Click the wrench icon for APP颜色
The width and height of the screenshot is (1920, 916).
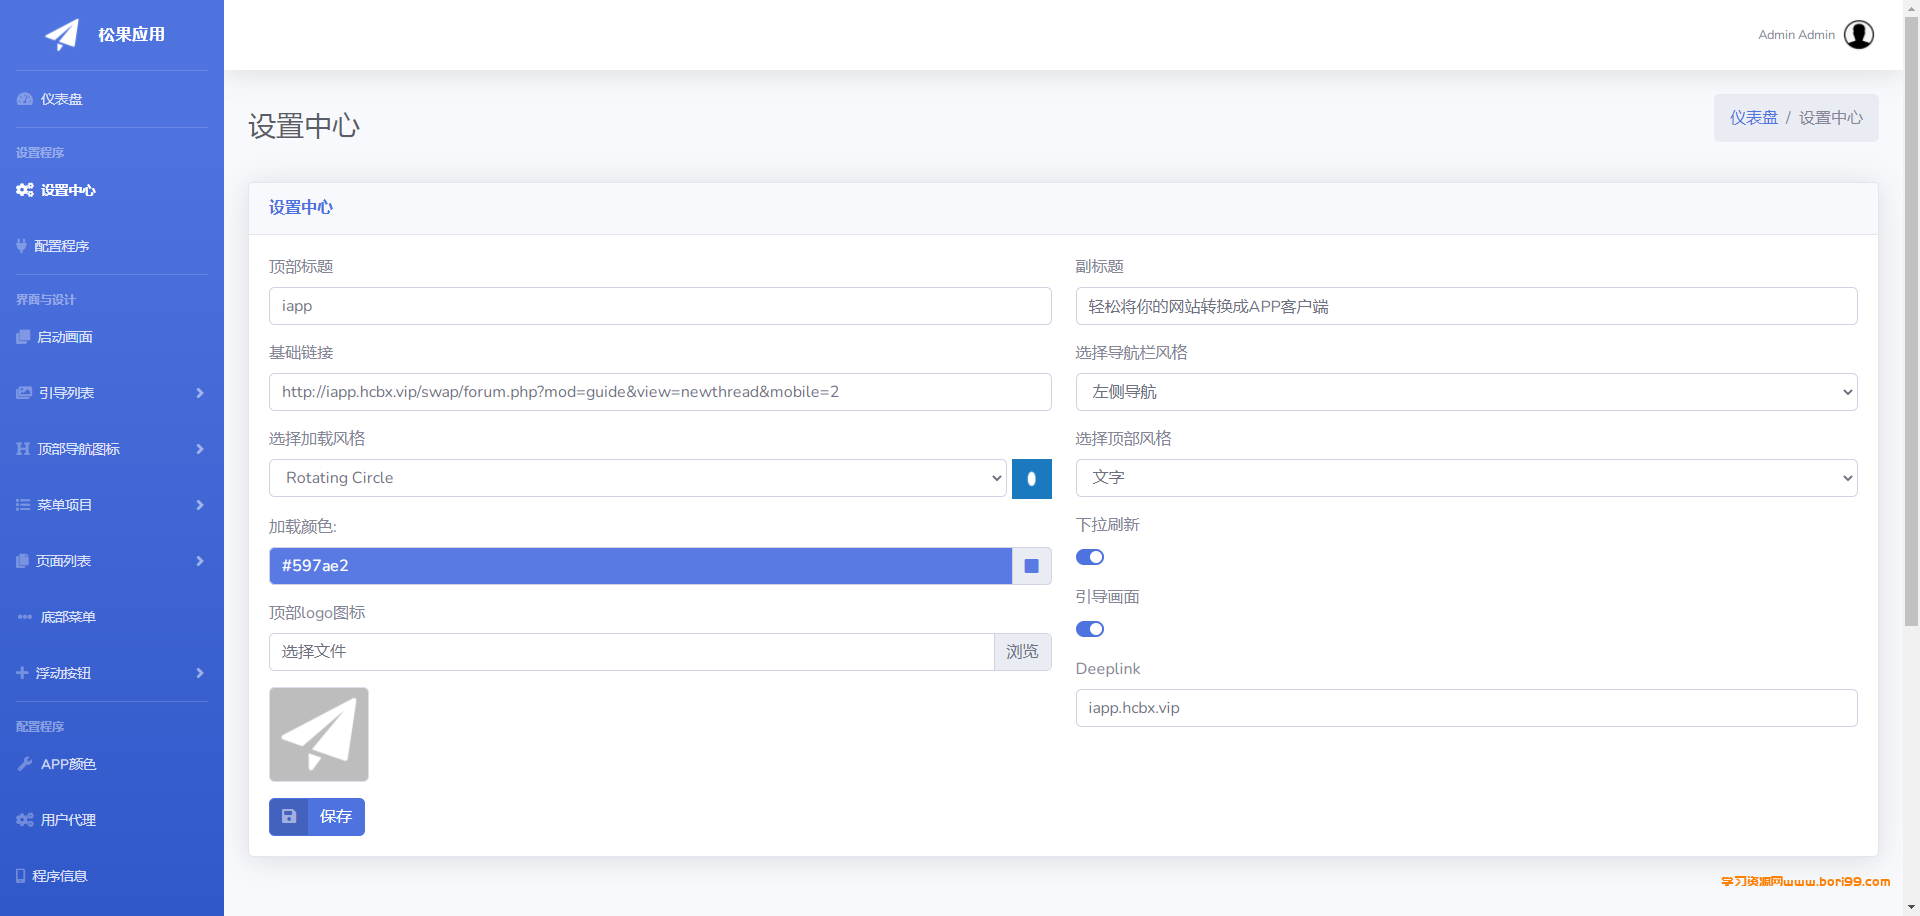coord(25,764)
